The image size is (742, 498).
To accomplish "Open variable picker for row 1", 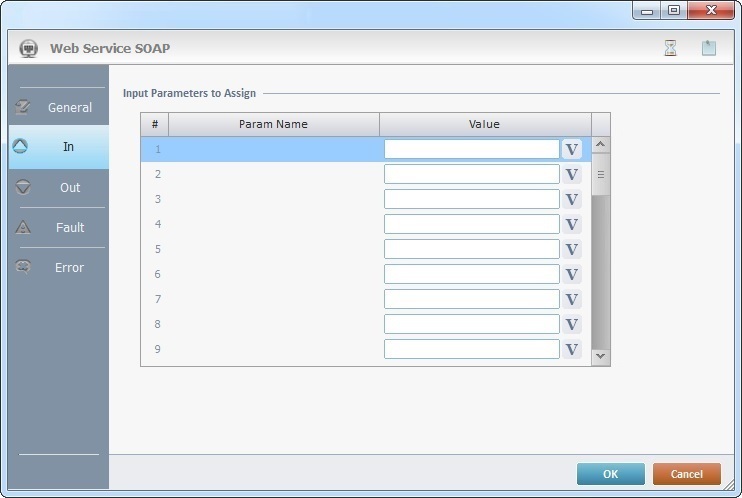I will tap(572, 149).
